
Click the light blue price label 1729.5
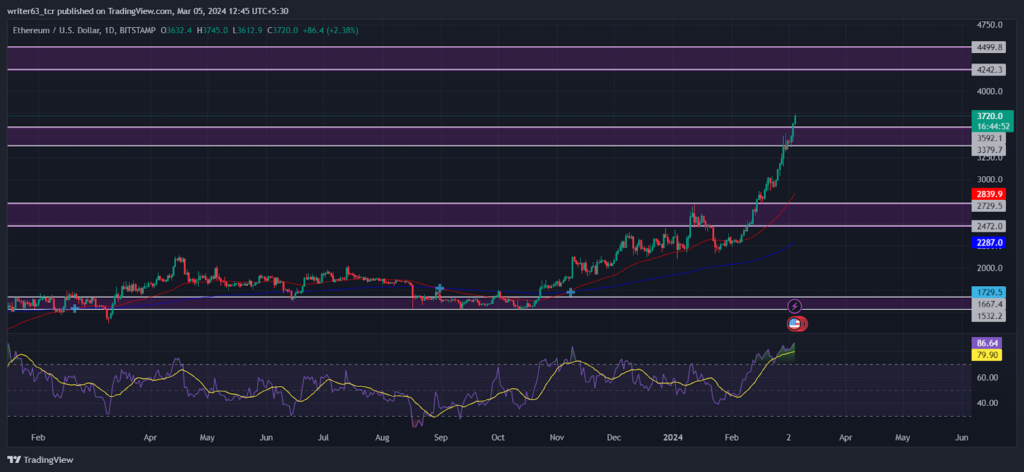(x=989, y=292)
